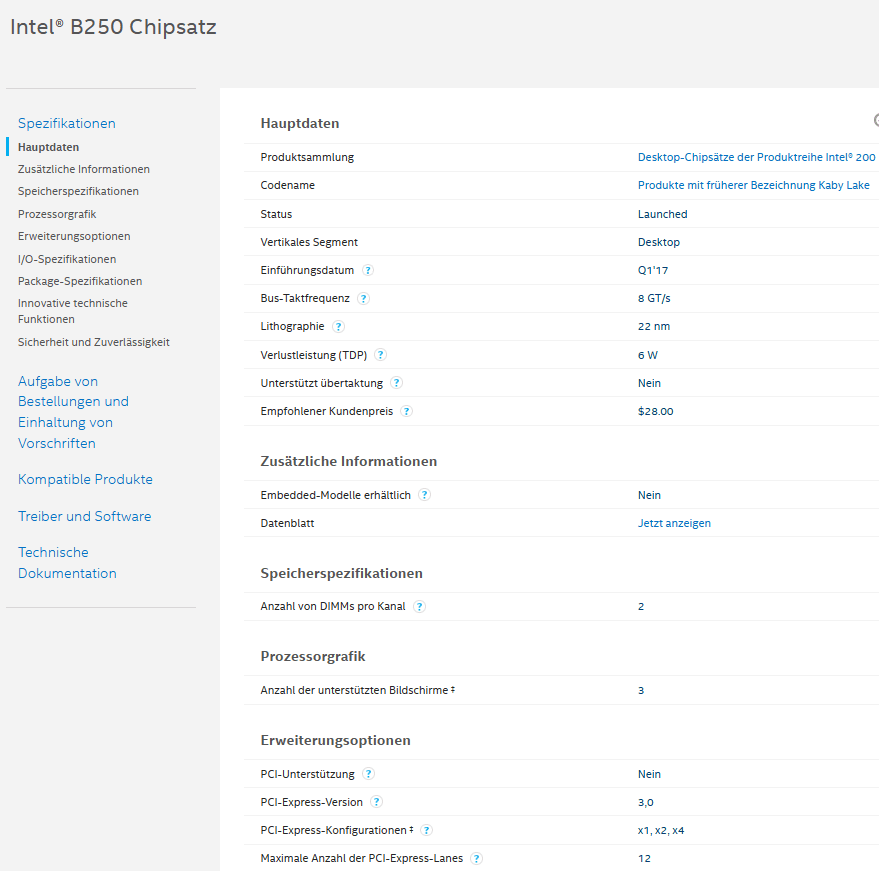Click the 3,0 PCI-Express version value
This screenshot has height=871, width=879.
tap(645, 803)
